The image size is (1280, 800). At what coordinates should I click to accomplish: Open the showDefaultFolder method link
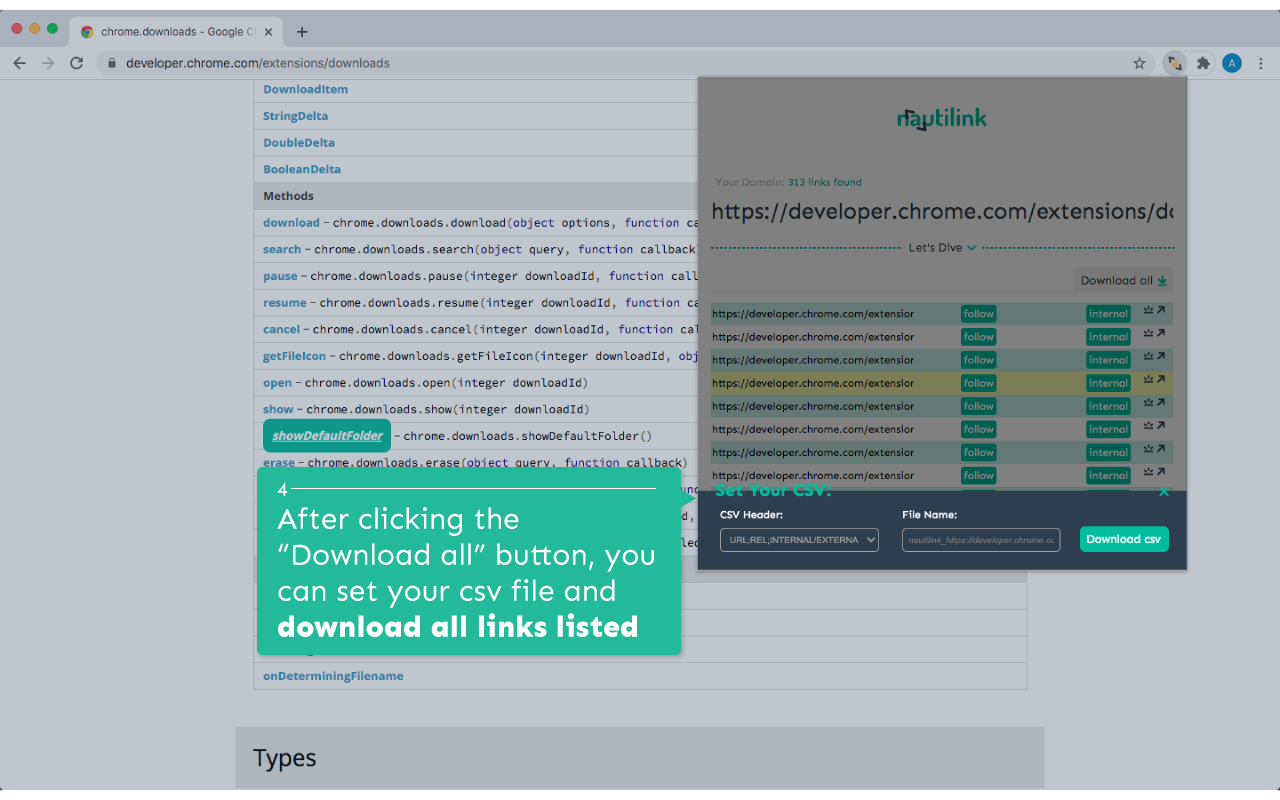click(326, 435)
